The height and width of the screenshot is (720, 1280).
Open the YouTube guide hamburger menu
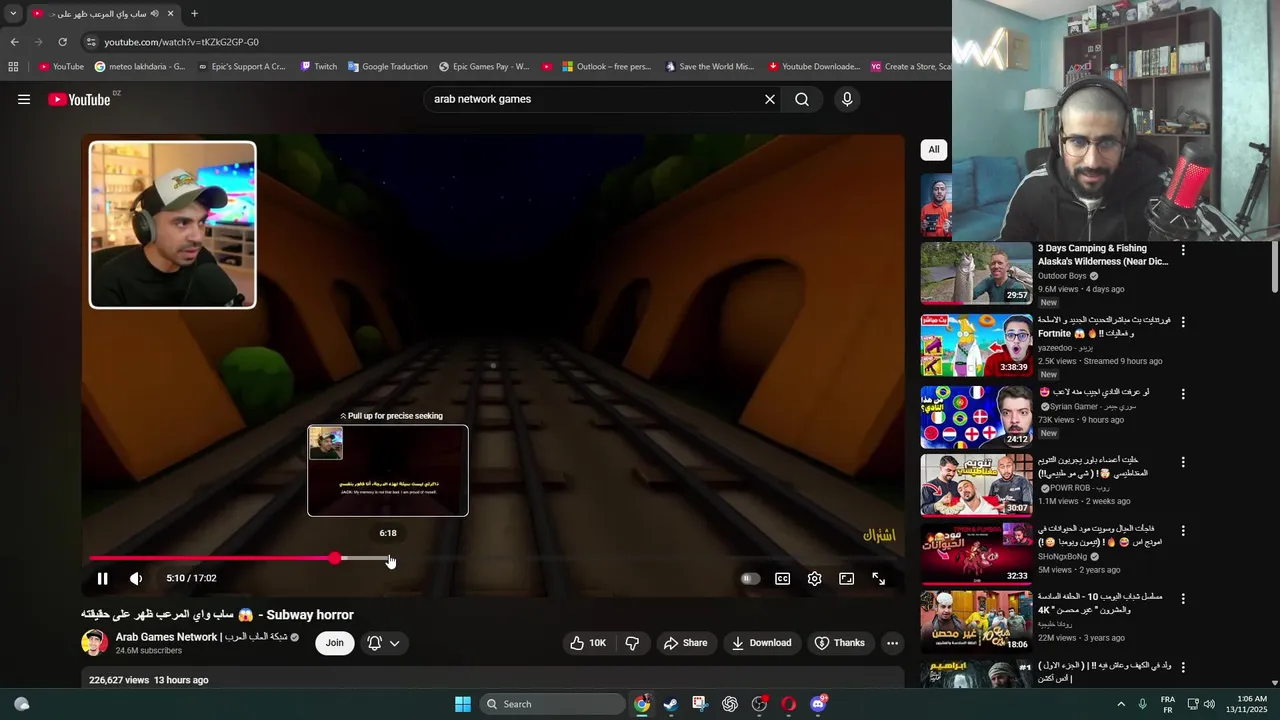24,99
